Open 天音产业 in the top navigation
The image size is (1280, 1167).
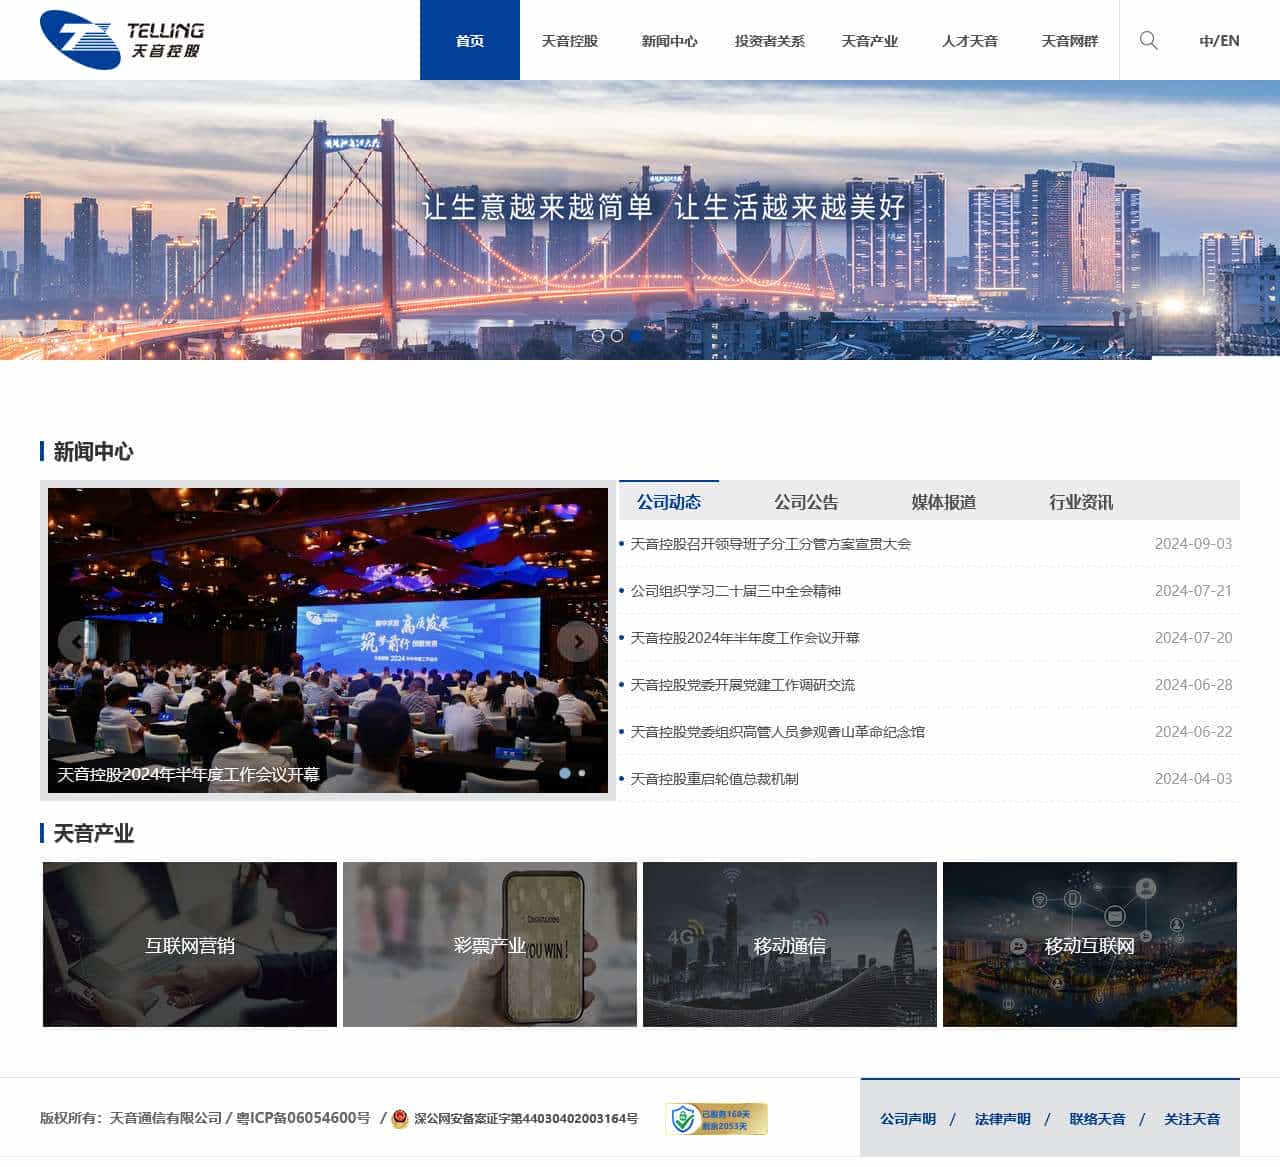point(870,40)
